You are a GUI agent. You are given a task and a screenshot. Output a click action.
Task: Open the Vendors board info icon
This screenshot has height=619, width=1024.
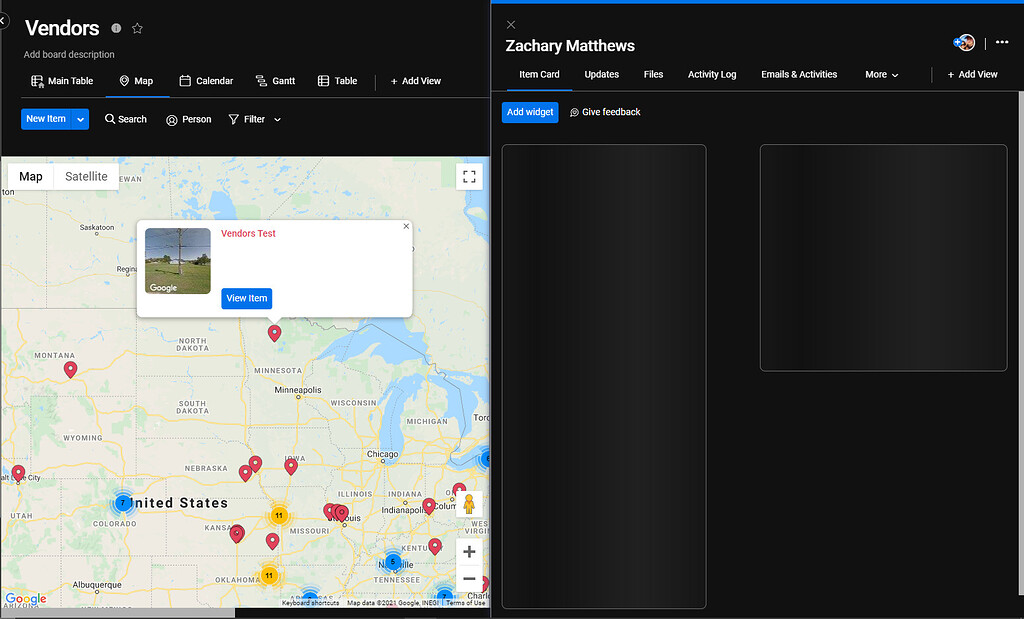pyautogui.click(x=116, y=28)
